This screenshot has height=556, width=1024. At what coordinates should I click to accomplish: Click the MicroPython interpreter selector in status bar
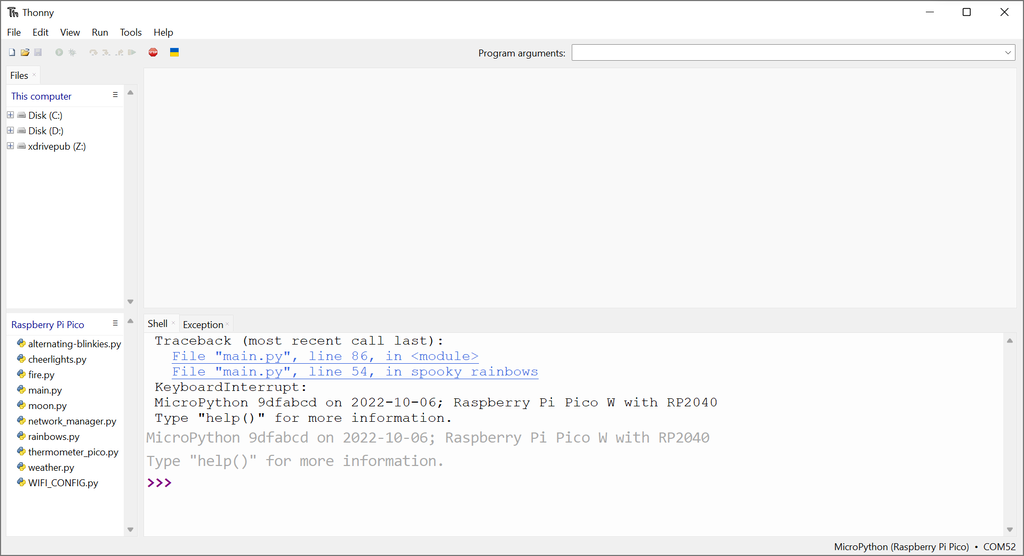[901, 547]
